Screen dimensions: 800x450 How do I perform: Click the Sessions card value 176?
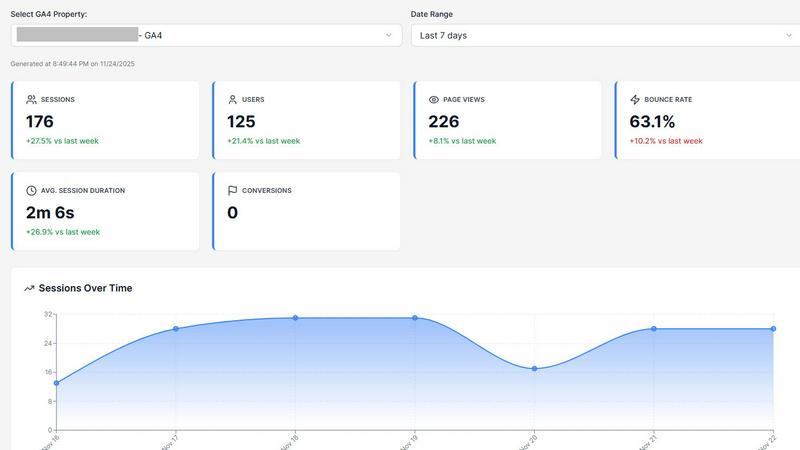(40, 121)
